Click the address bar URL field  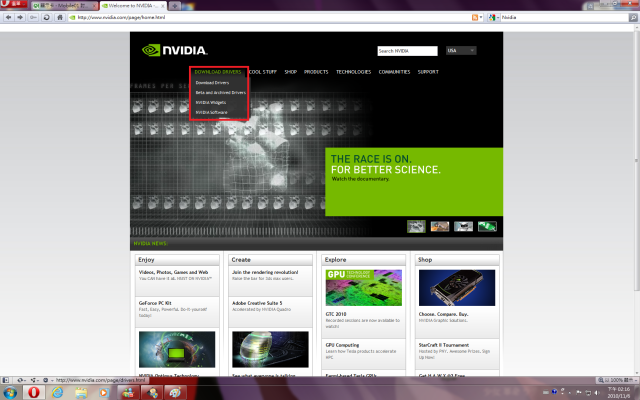click(269, 18)
